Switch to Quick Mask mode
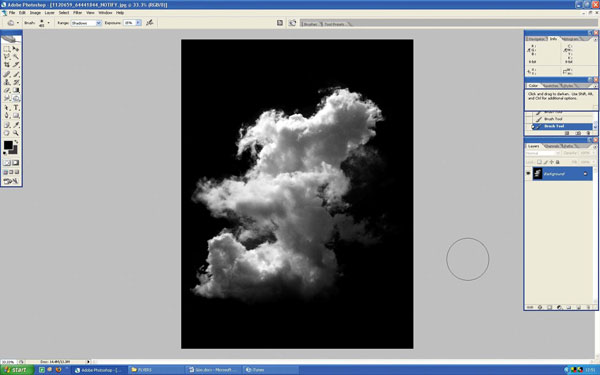 pos(16,163)
